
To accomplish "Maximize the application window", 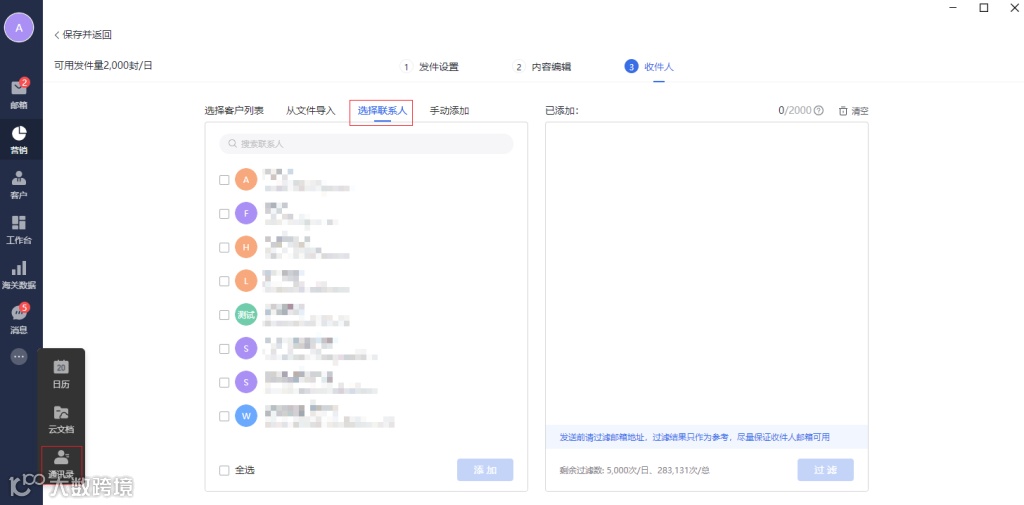I will [984, 8].
